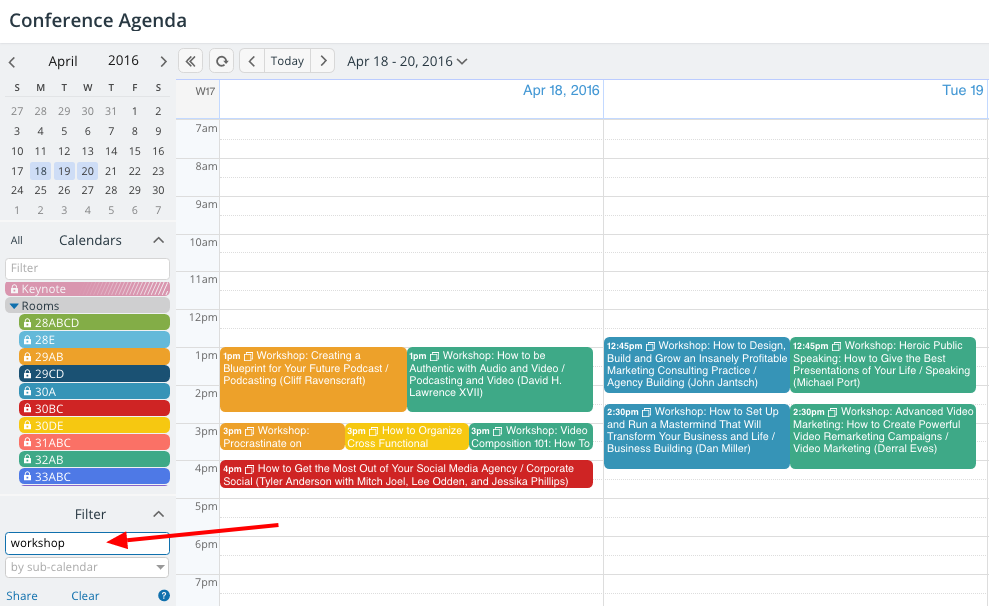
Task: Toggle the 31ABC room calendar
Action: click(95, 442)
